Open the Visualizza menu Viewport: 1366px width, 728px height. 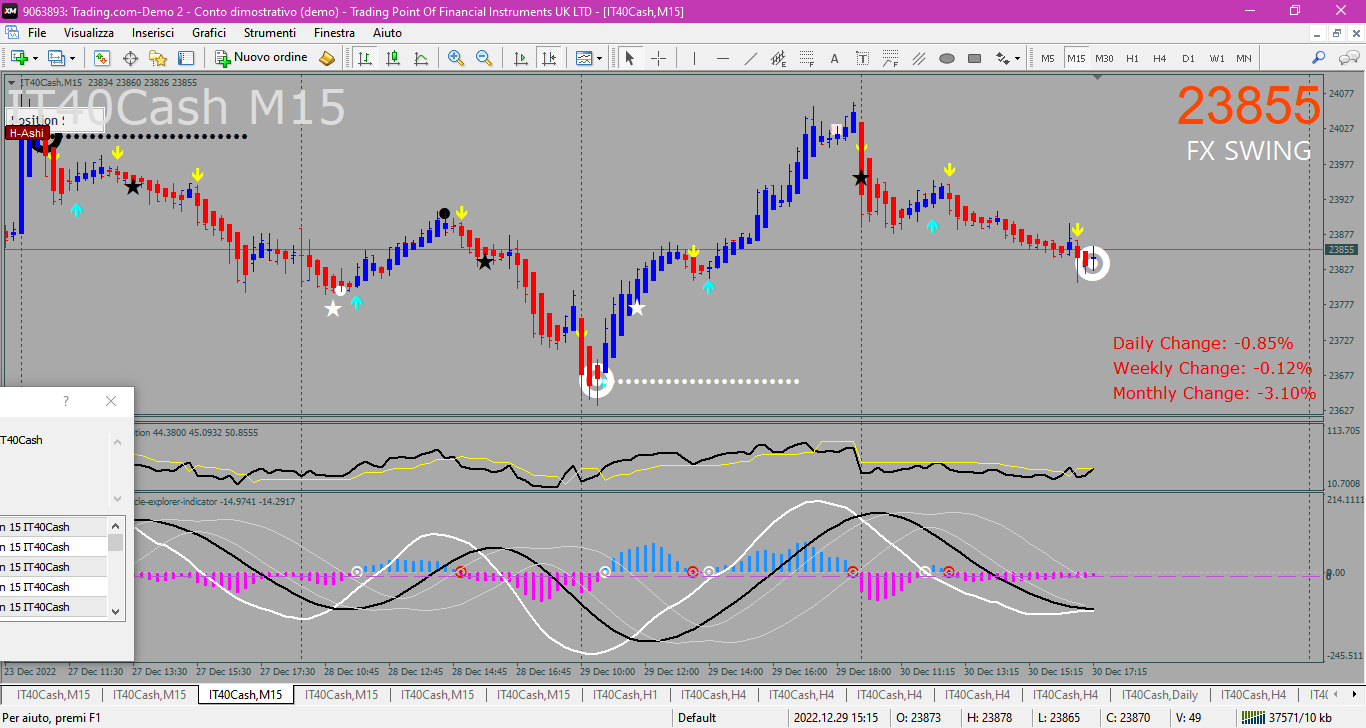click(x=89, y=33)
